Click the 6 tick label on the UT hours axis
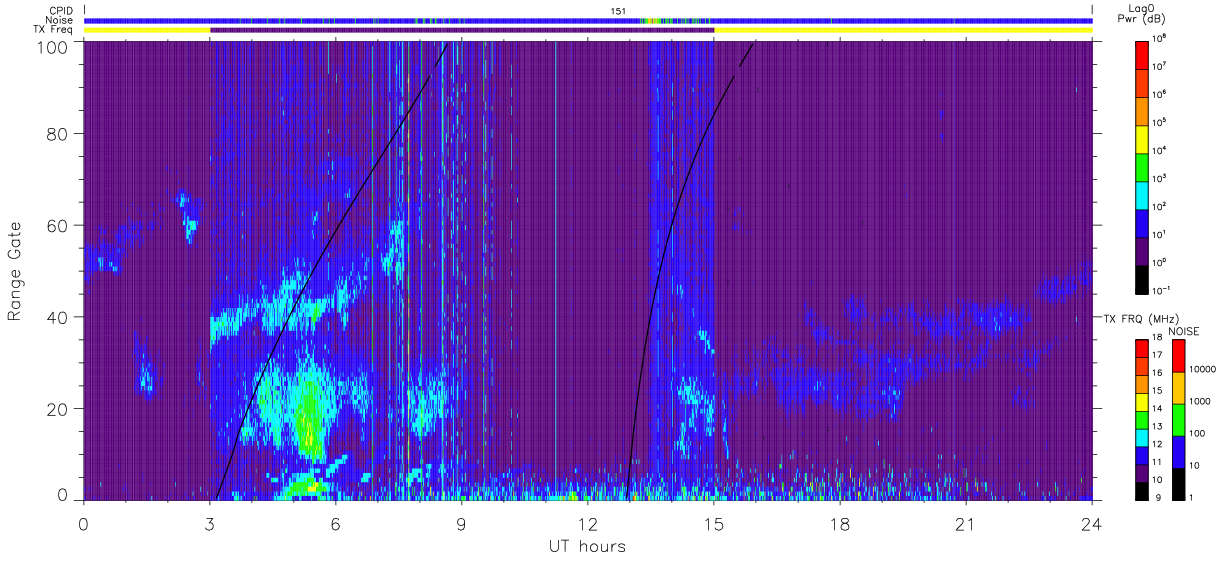This screenshot has width=1228, height=567. tap(336, 523)
